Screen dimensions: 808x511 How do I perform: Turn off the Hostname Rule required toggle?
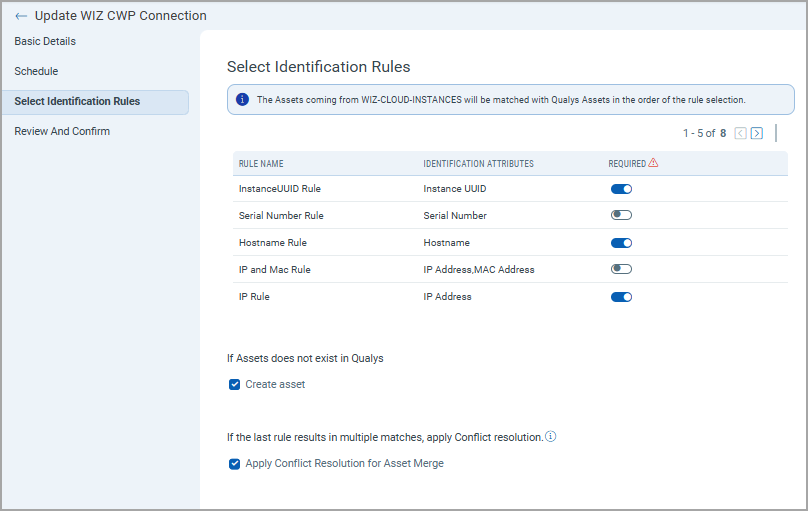(x=621, y=242)
